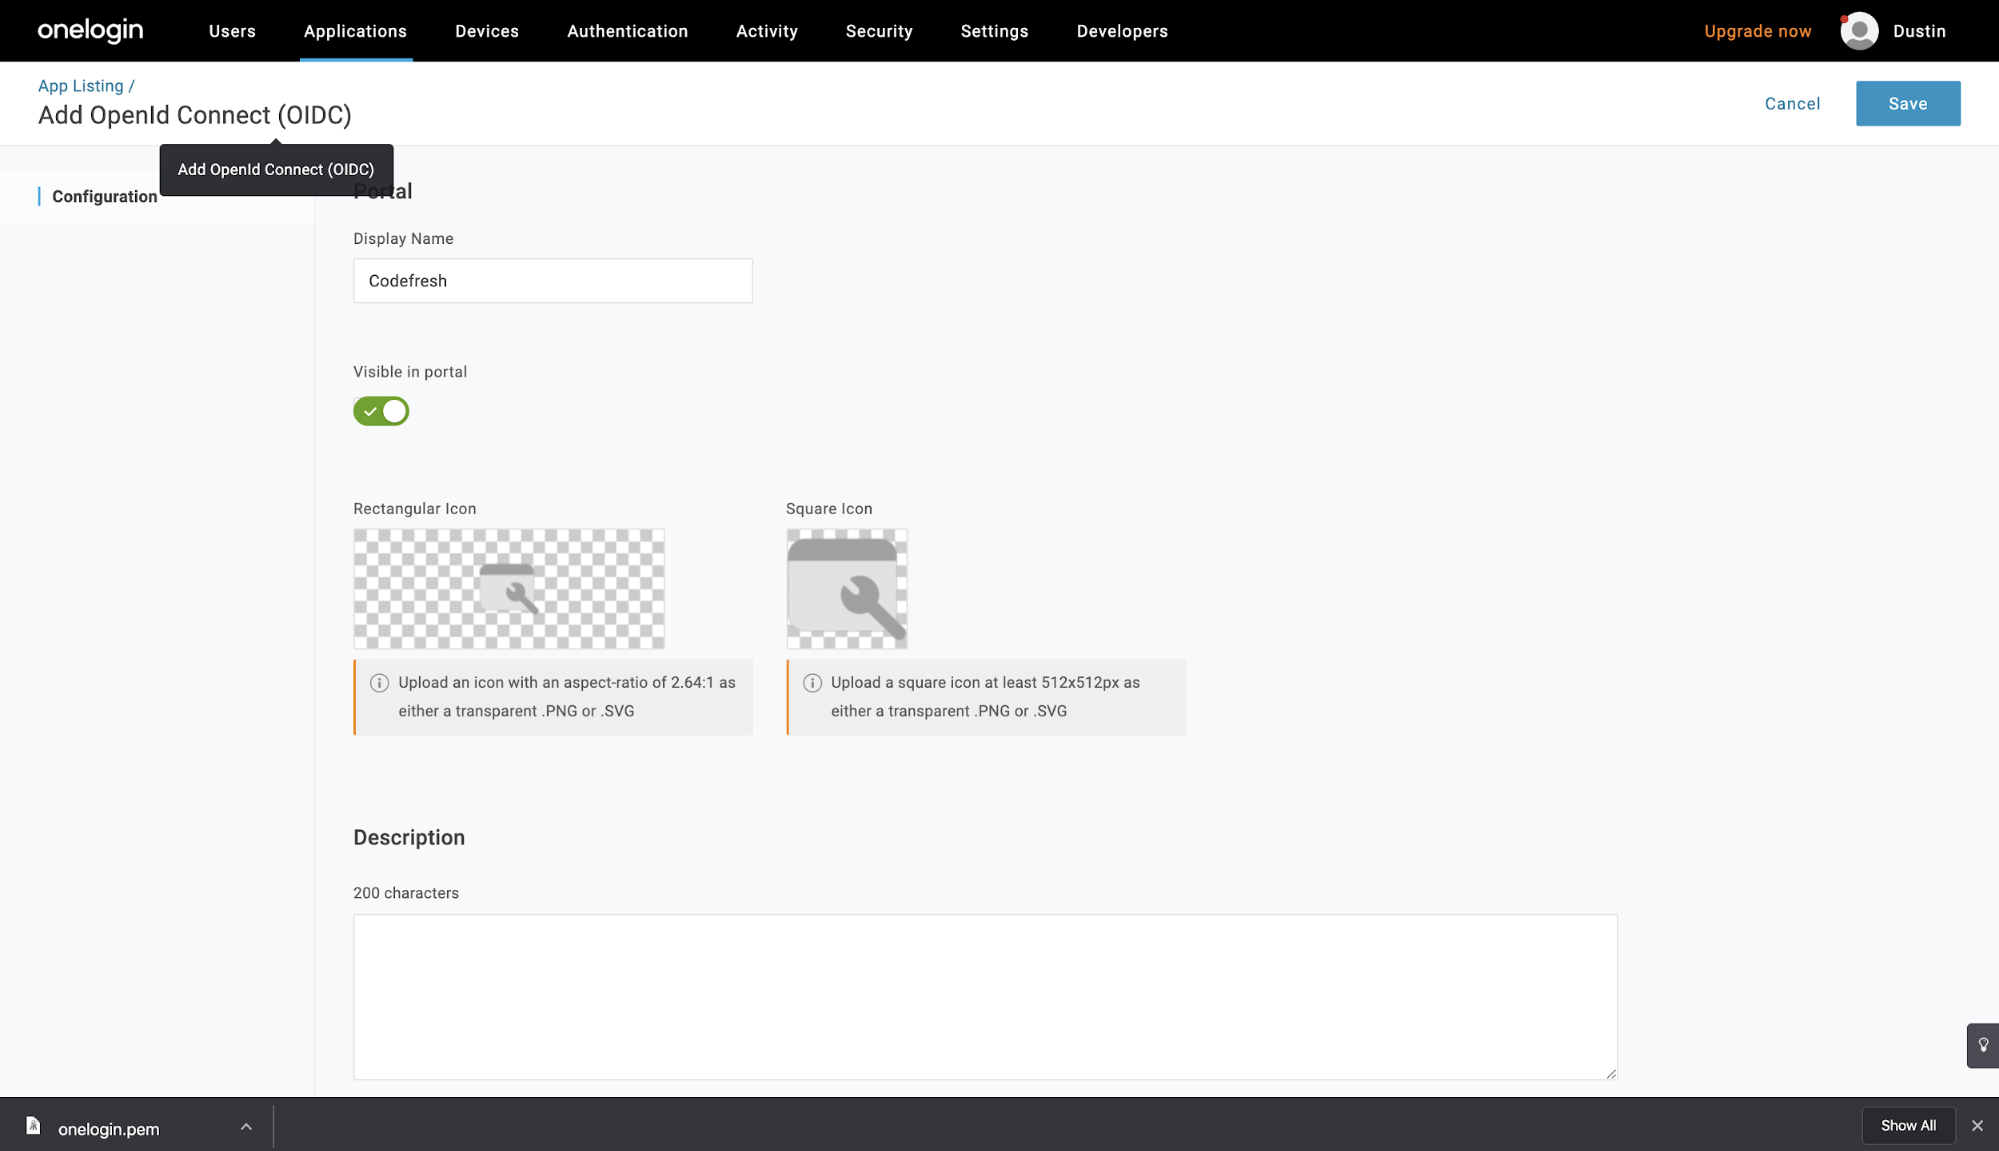Click the info icon under Rectangular Icon
Viewport: 1999px width, 1151px height.
coord(379,683)
